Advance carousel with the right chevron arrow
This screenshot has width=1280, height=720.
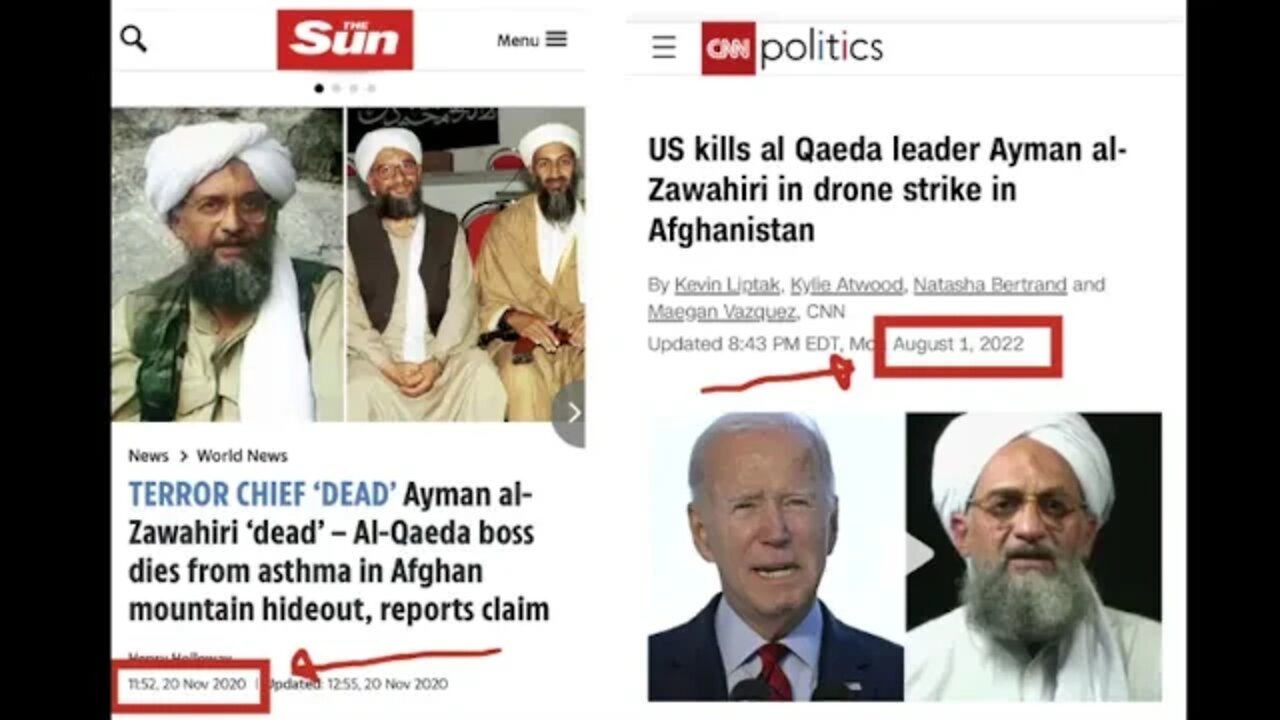(571, 412)
